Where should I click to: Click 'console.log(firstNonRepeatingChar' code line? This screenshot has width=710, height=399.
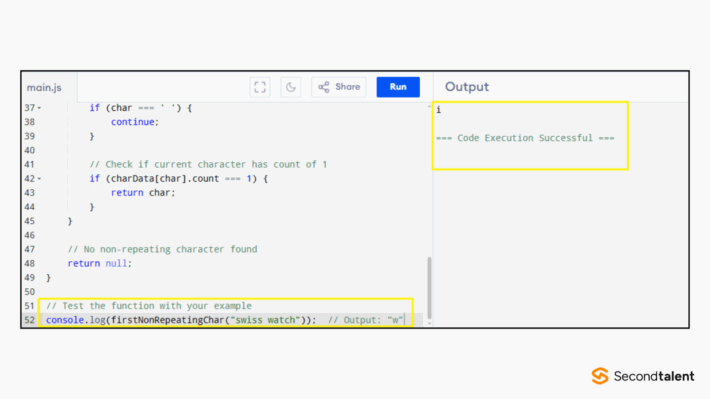pyautogui.click(x=181, y=320)
